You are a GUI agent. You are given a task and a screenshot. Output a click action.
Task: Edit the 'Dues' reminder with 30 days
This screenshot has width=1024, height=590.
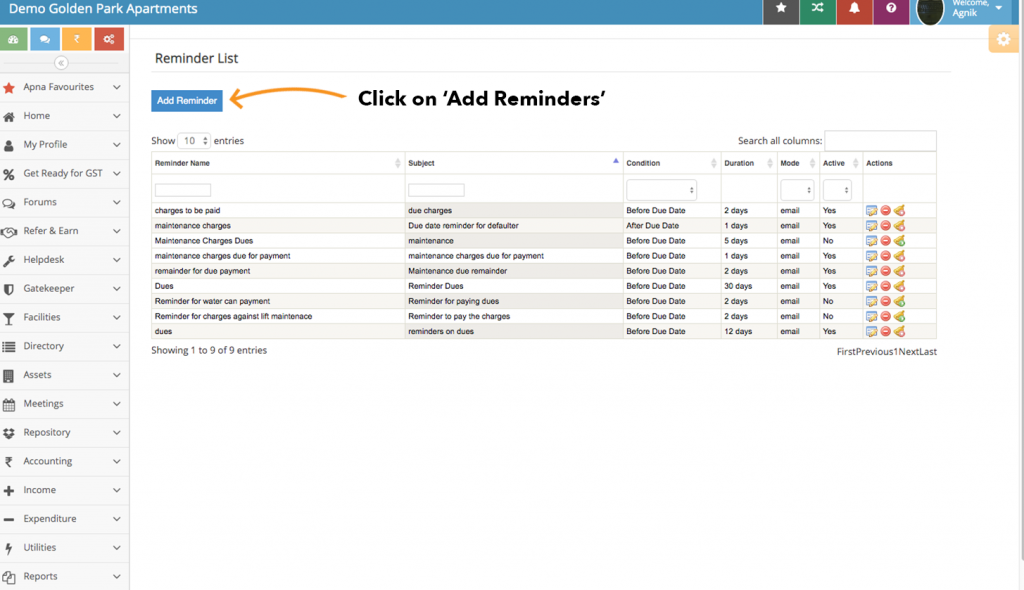pyautogui.click(x=871, y=286)
